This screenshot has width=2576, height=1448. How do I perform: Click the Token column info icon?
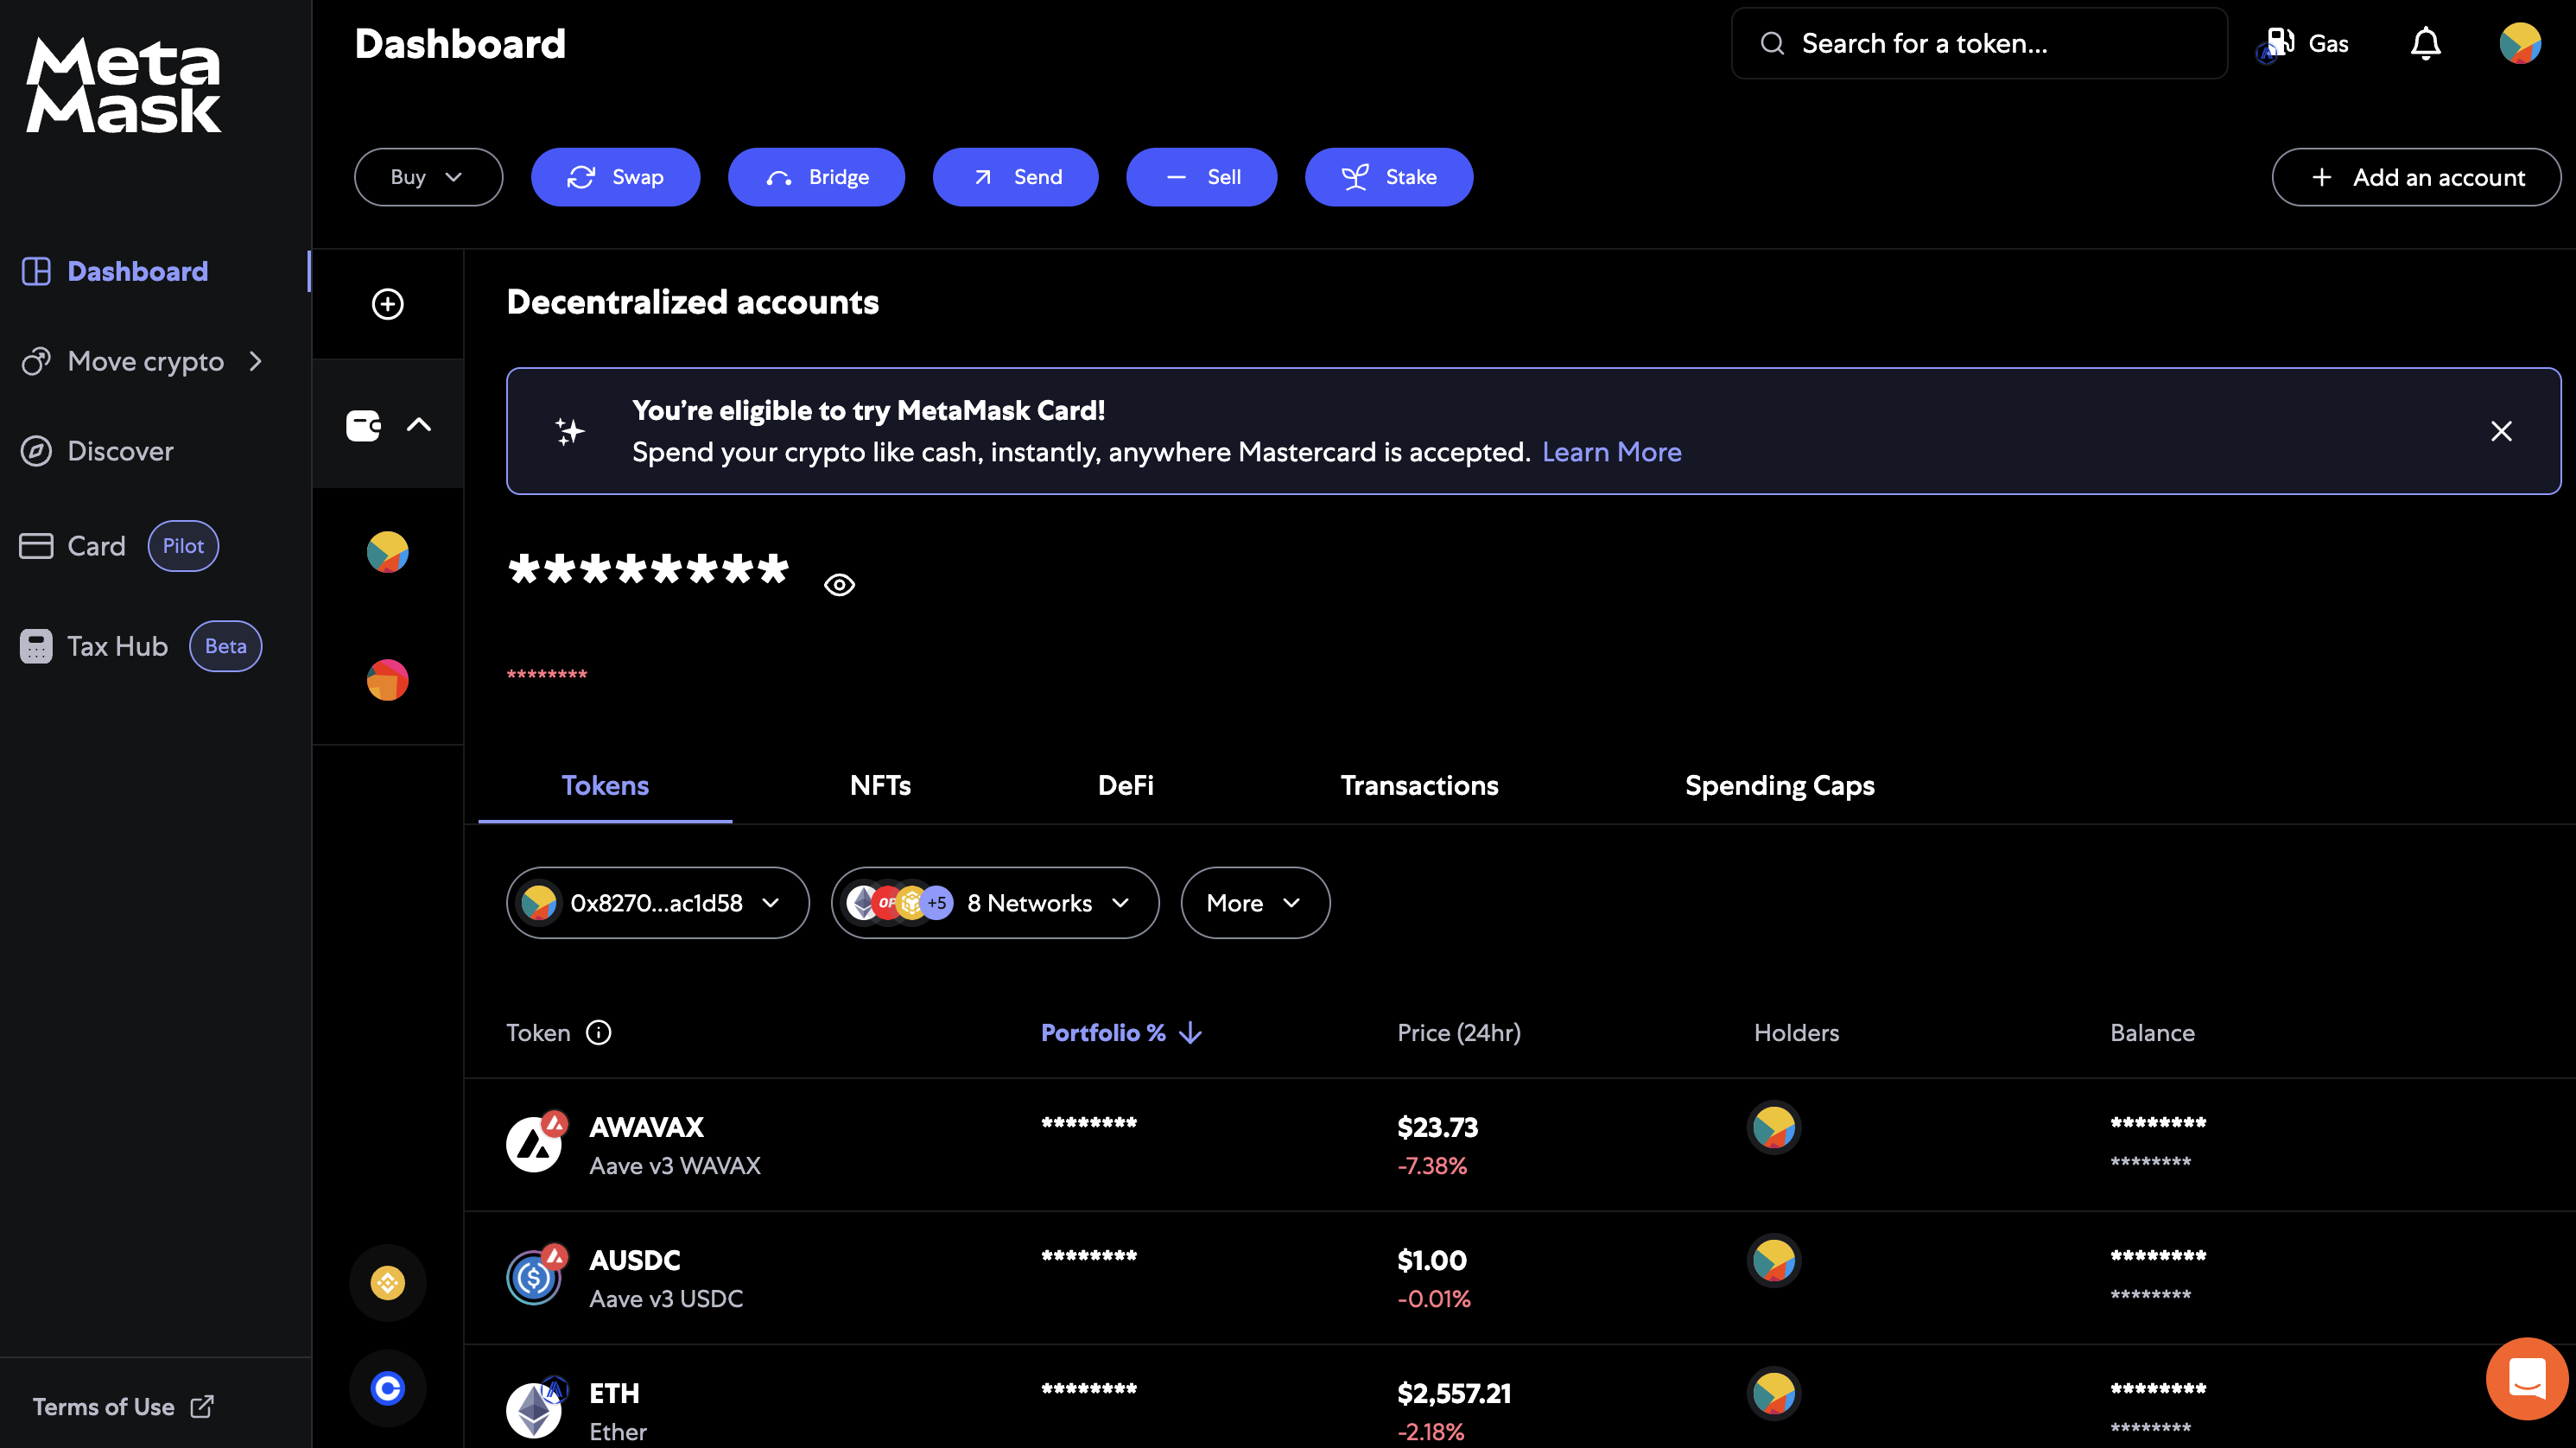(x=598, y=1033)
